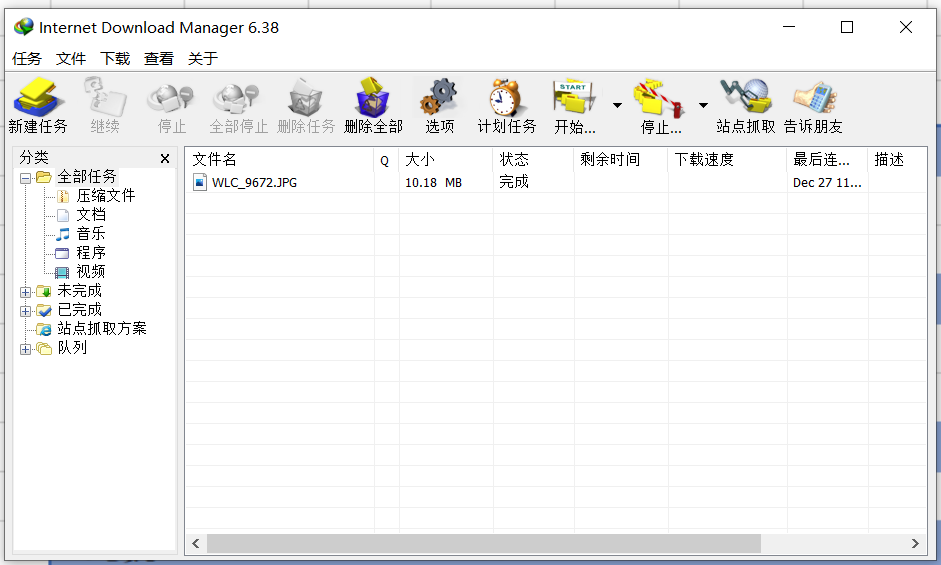Maximize the Internet Download Manager window
The image size is (941, 565).
coord(847,27)
